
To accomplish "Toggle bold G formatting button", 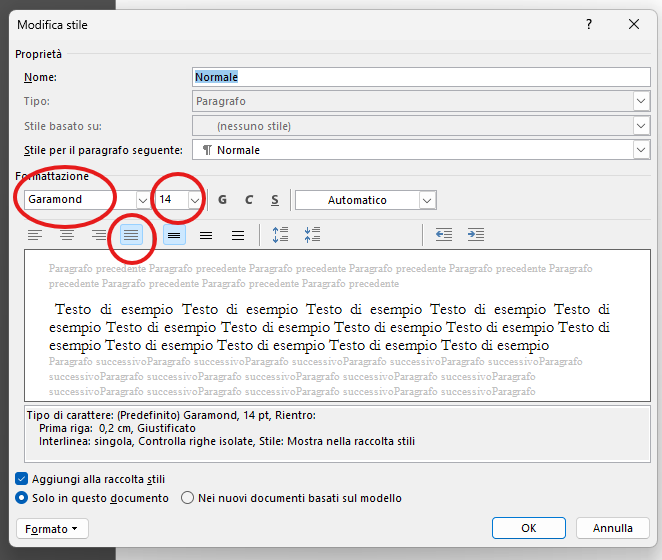I will click(222, 200).
